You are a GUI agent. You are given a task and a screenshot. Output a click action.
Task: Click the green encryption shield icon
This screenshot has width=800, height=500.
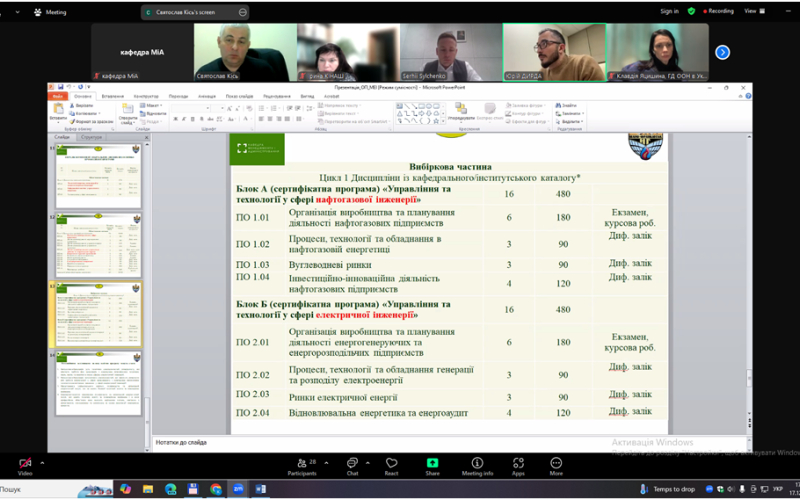coord(691,11)
